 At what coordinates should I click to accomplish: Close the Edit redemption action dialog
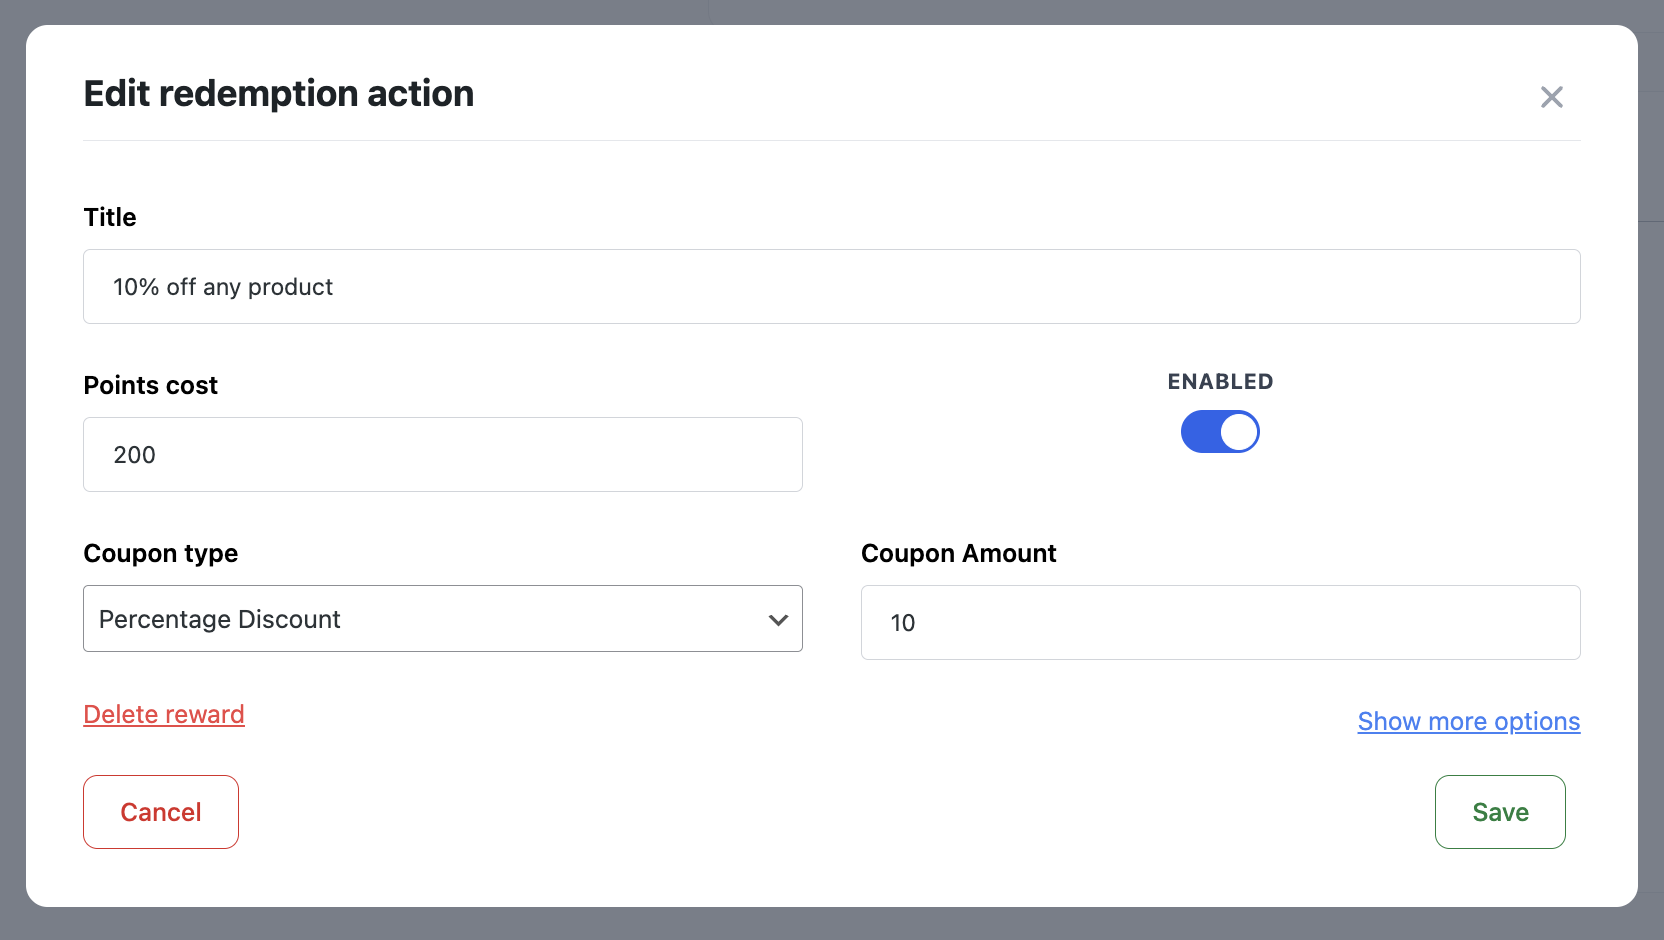[1551, 96]
